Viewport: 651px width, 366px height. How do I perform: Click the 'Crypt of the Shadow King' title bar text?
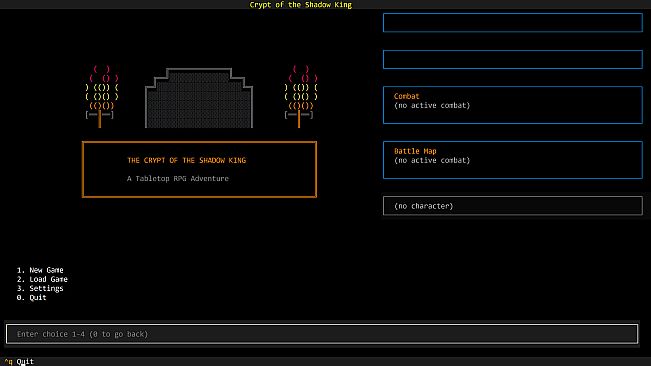point(301,5)
